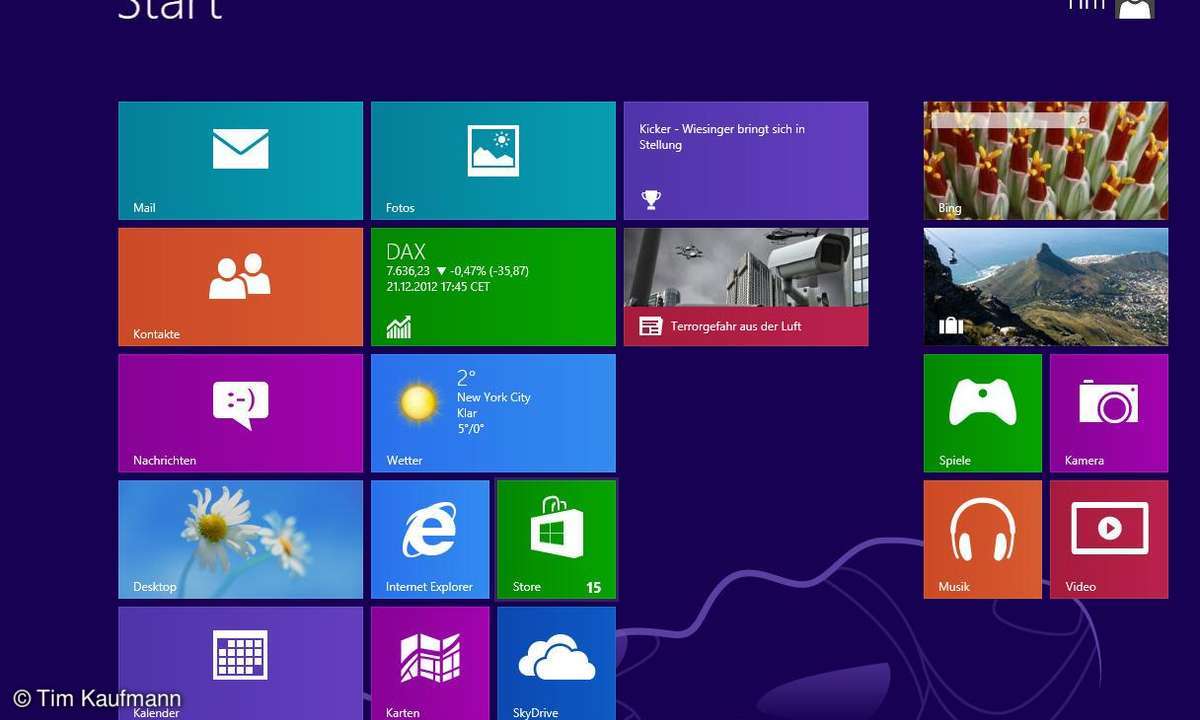Click '21.12.2012 17:45 CET' timestamp
This screenshot has height=720, width=1200.
pos(438,286)
